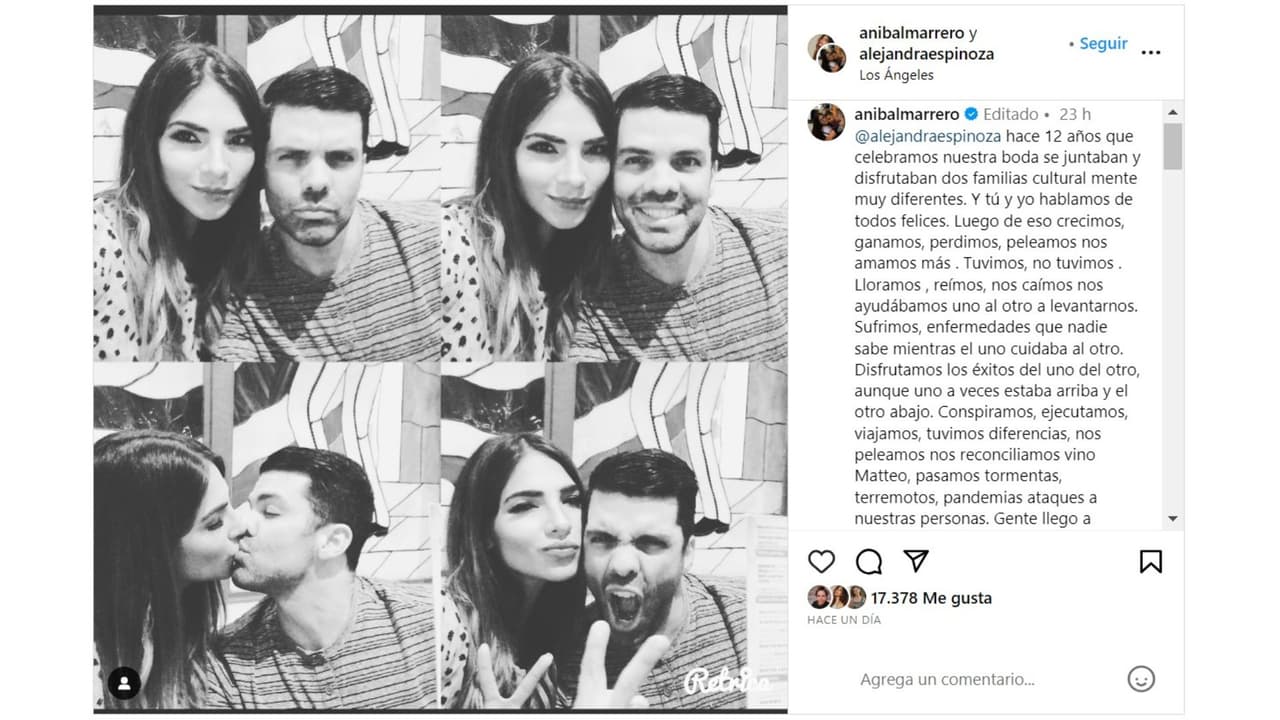Screen dimensions: 1280x720
Task: Open the anibalmarrero username in the post header
Action: pyautogui.click(x=912, y=33)
